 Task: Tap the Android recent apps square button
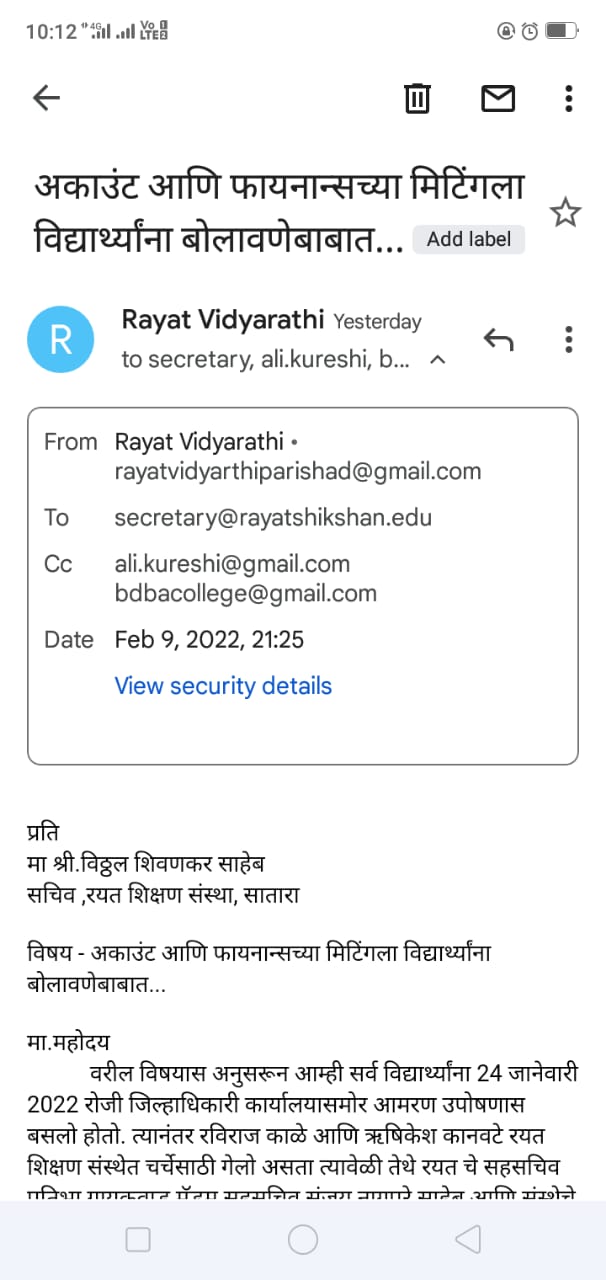tap(138, 1240)
